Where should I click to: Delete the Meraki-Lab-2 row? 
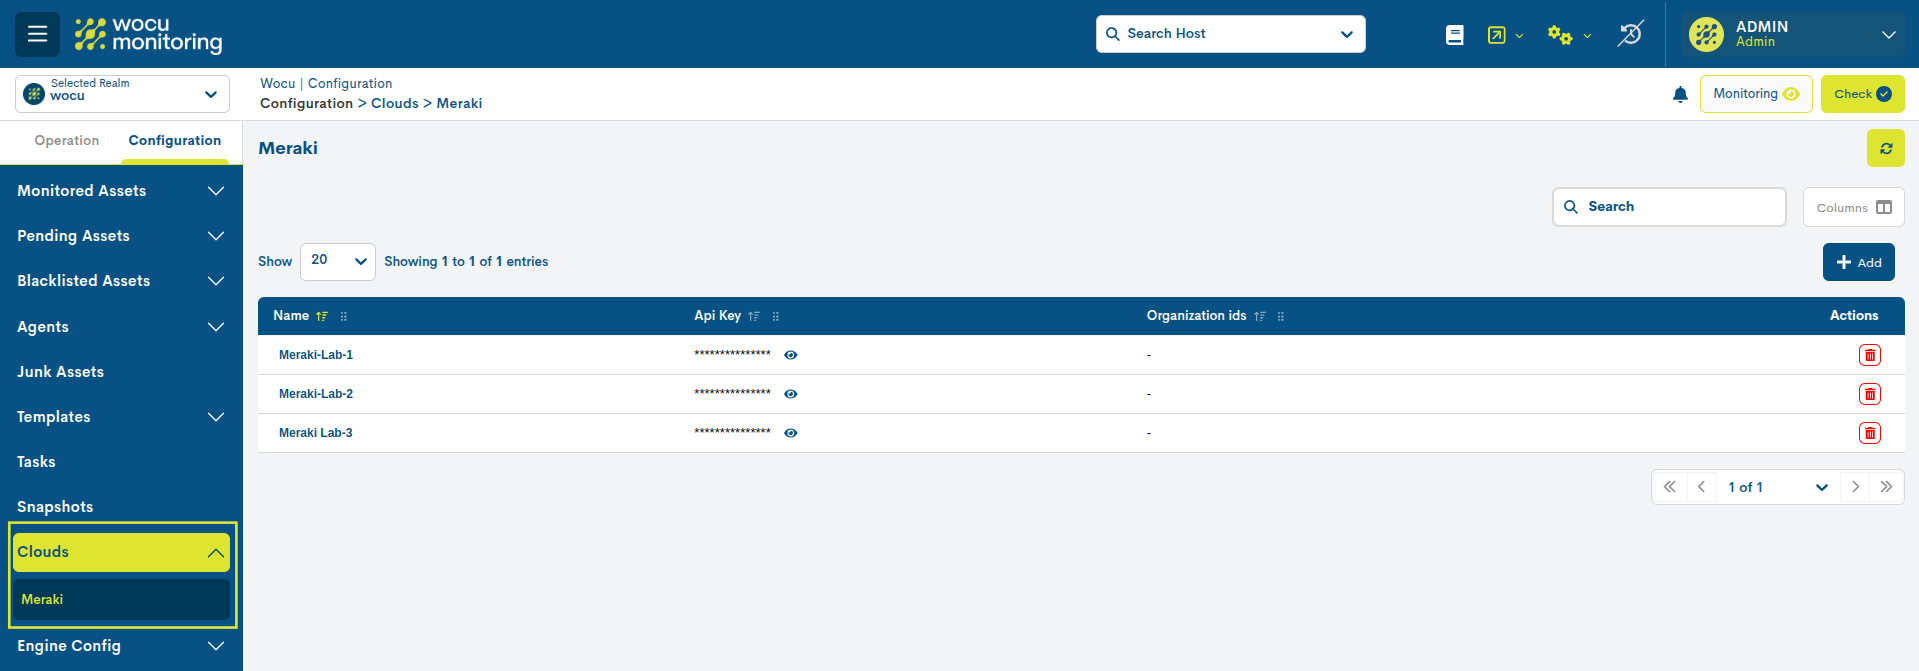tap(1869, 394)
